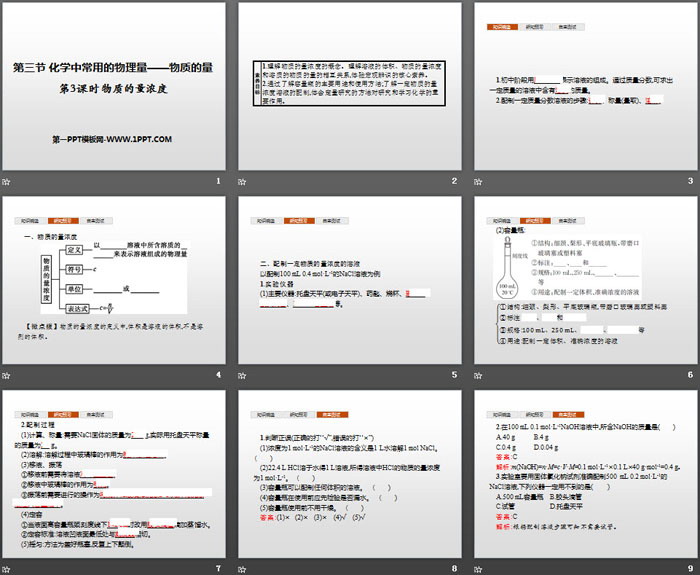
Task: Click the highlighted orange tab on slide 3
Action: [502, 27]
